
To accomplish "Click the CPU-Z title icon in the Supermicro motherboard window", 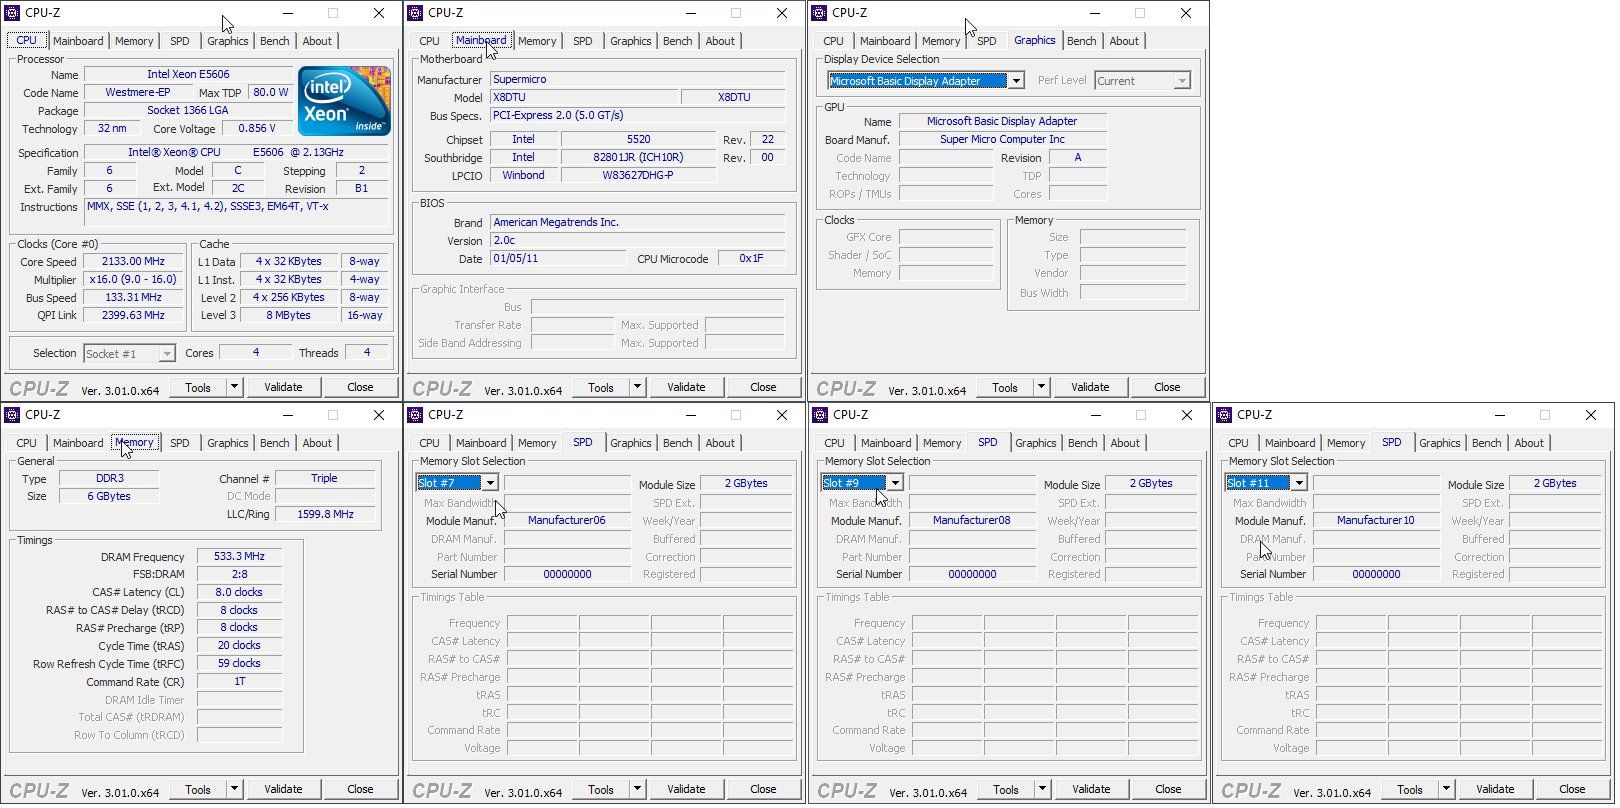I will point(415,13).
